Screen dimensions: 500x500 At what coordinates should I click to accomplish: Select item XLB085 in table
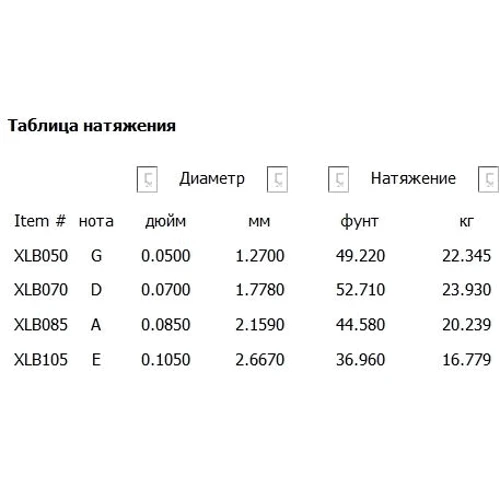click(x=41, y=325)
